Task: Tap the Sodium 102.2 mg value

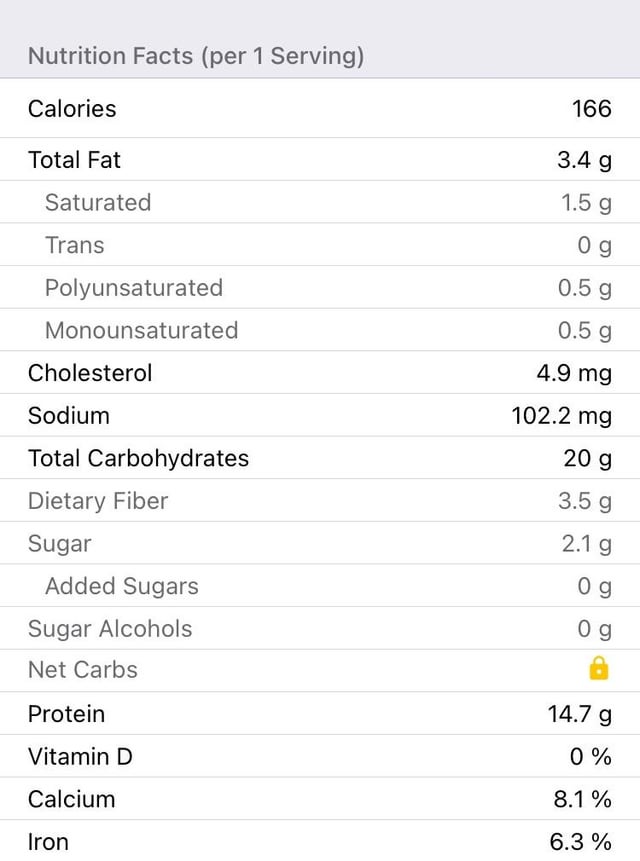Action: coord(562,416)
